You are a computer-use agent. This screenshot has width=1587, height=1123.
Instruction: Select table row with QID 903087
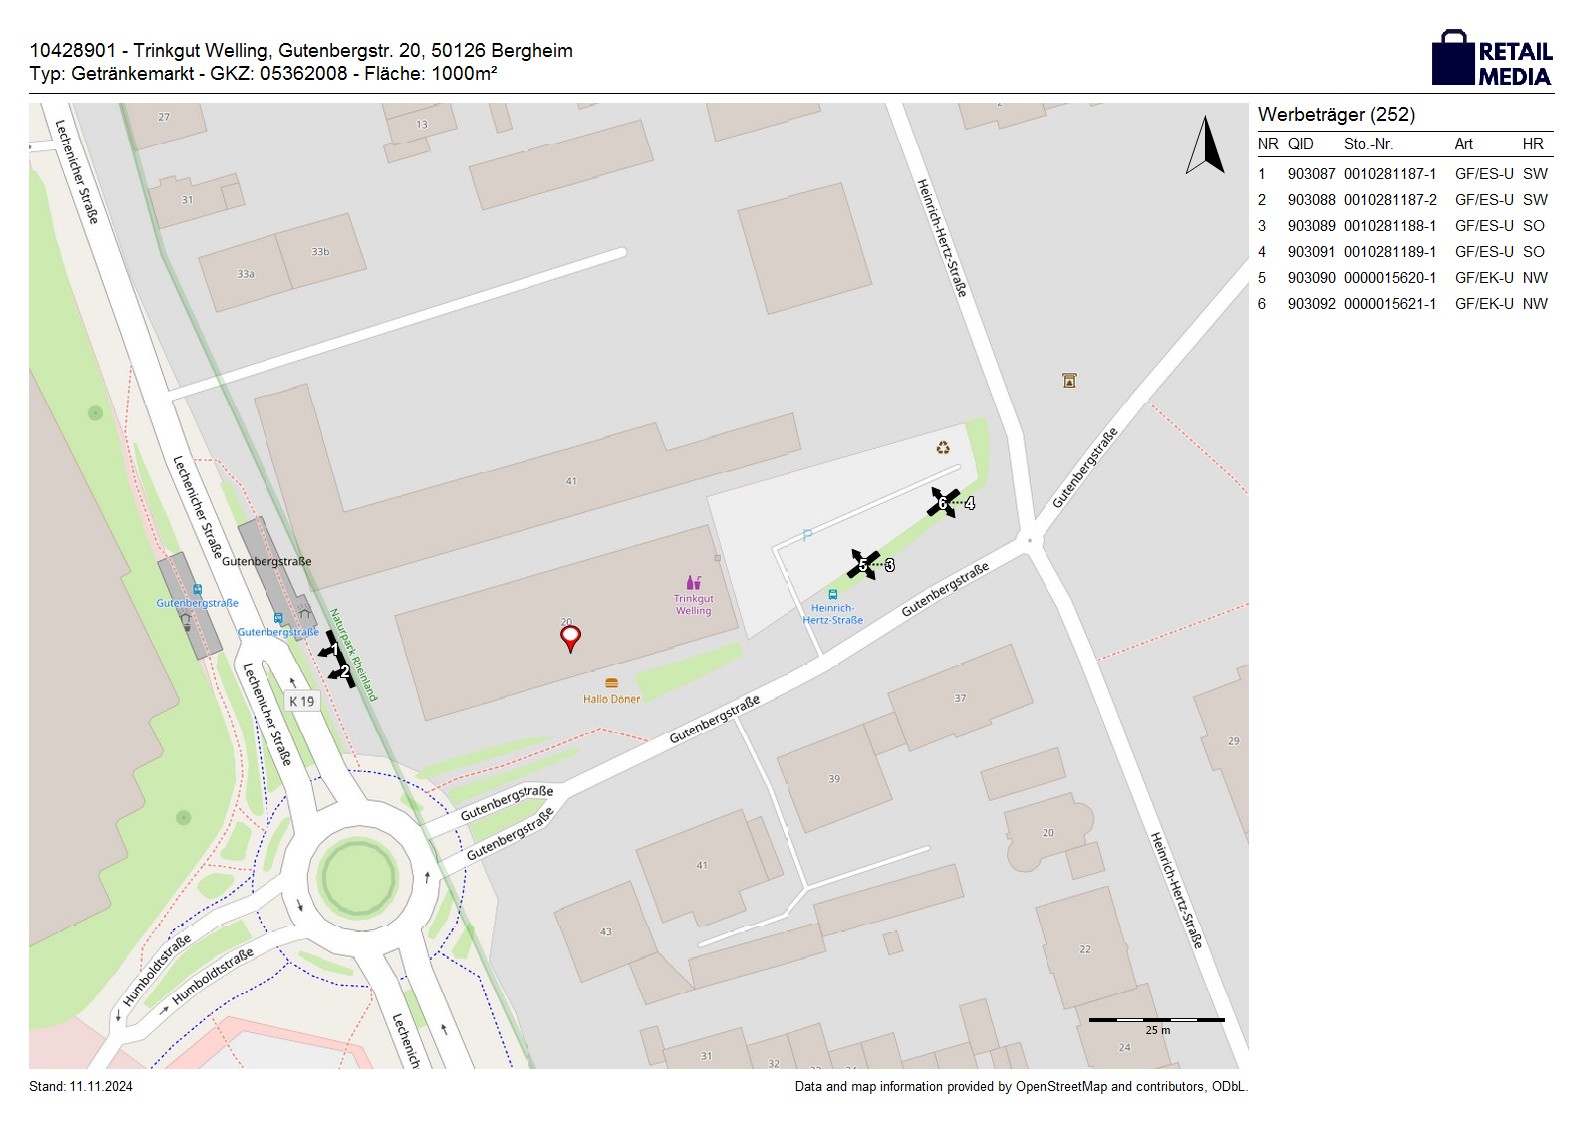point(1404,174)
